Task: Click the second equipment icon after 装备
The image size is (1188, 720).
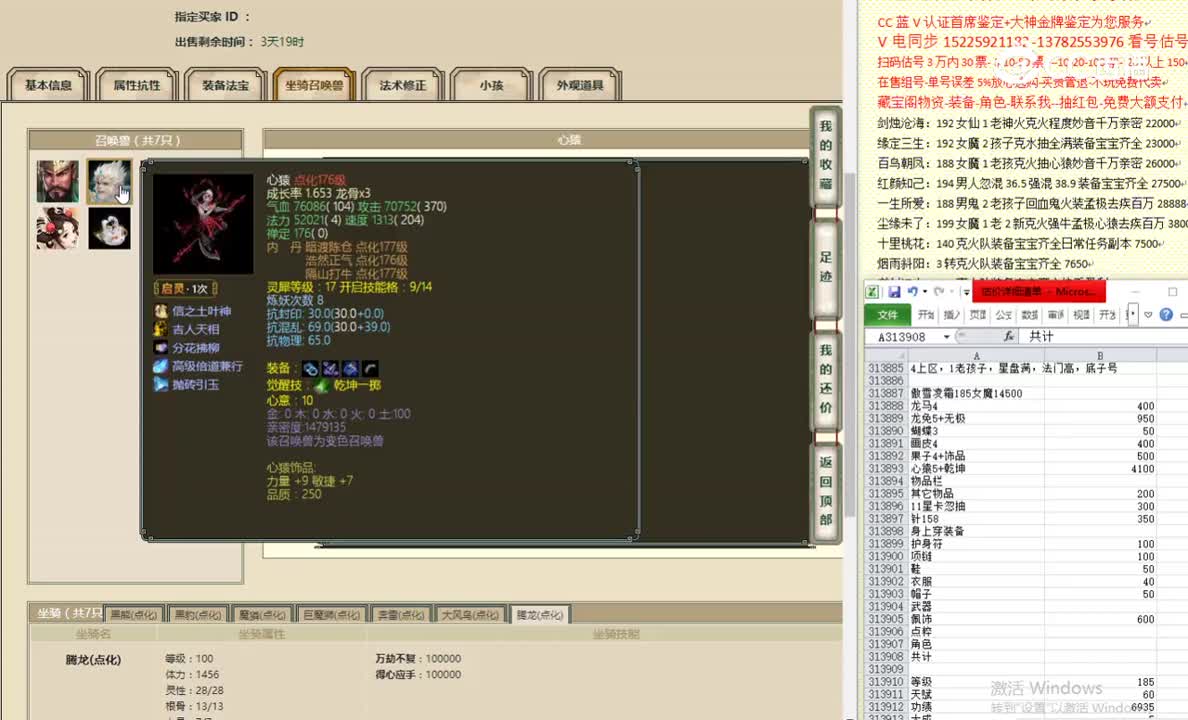Action: 330,368
